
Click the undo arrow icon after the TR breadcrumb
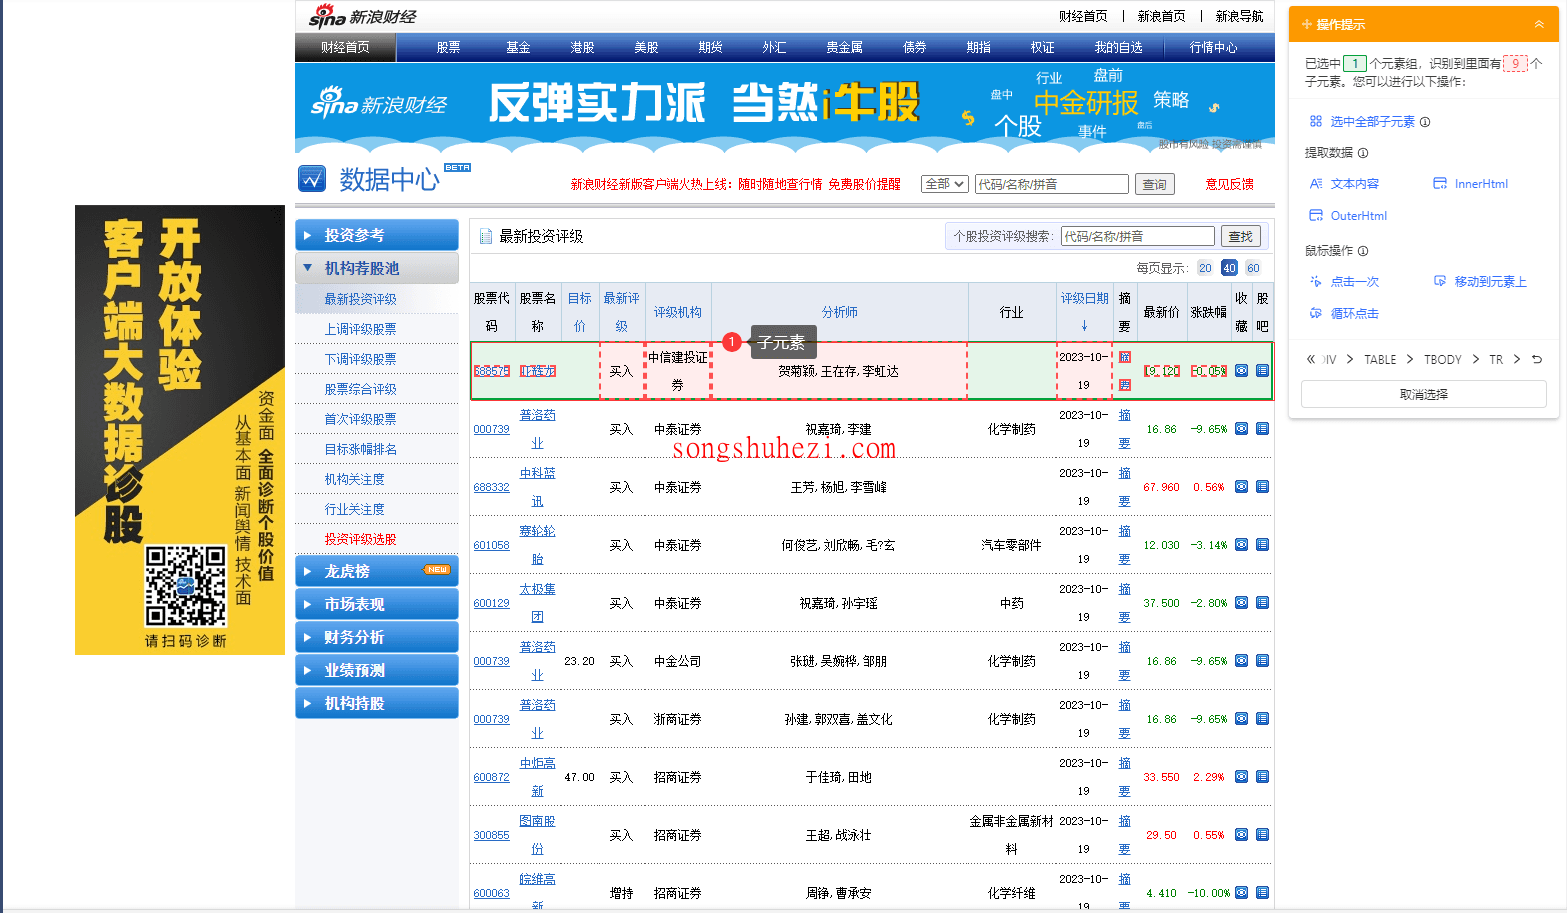pyautogui.click(x=1537, y=359)
